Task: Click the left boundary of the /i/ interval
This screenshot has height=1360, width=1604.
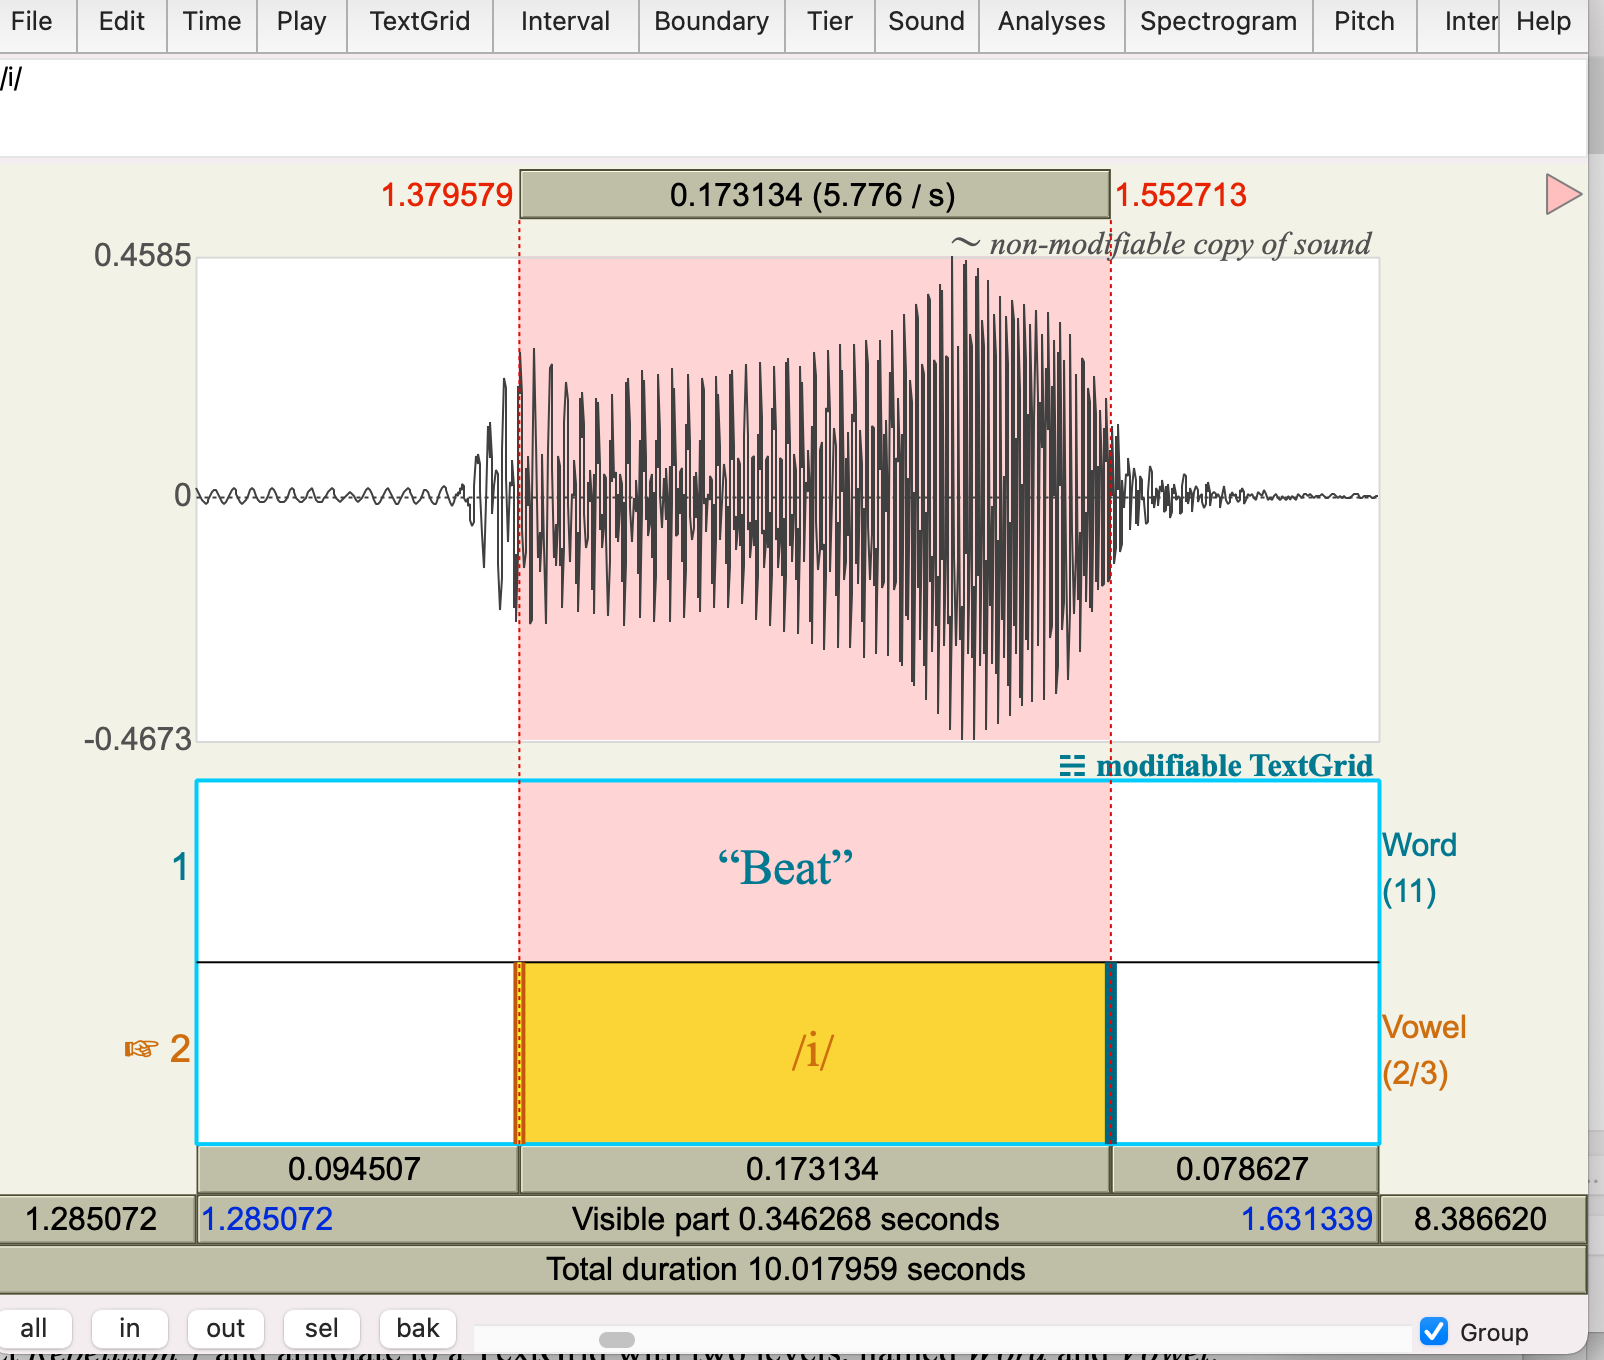Action: tap(519, 1052)
